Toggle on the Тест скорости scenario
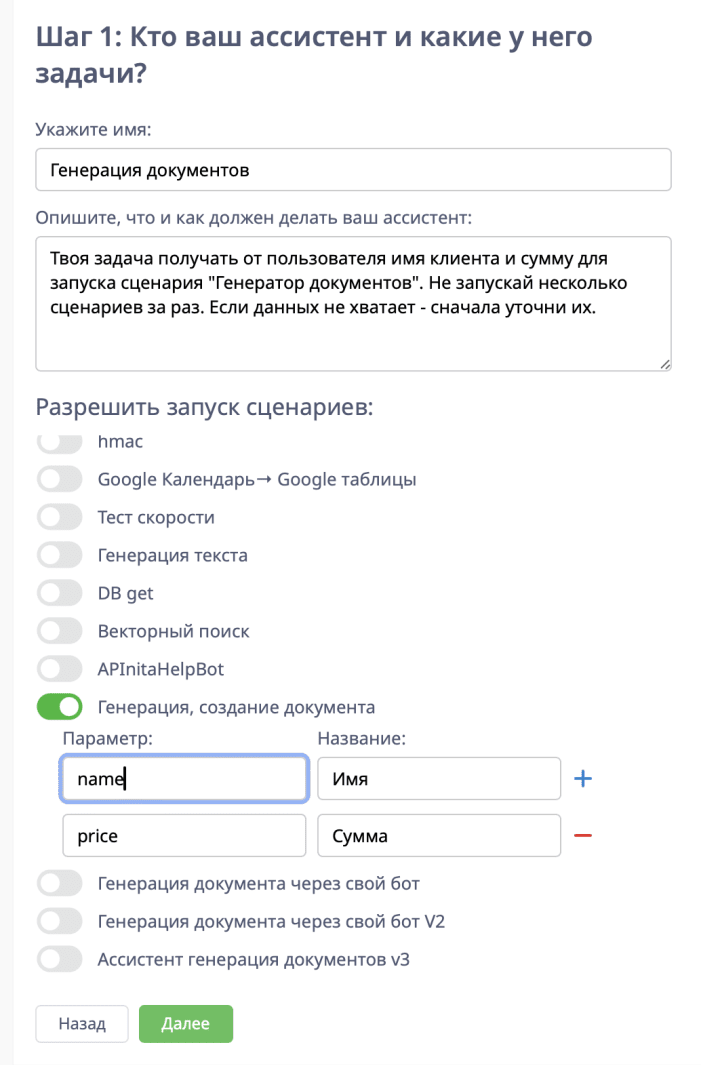701x1065 pixels. [x=59, y=517]
